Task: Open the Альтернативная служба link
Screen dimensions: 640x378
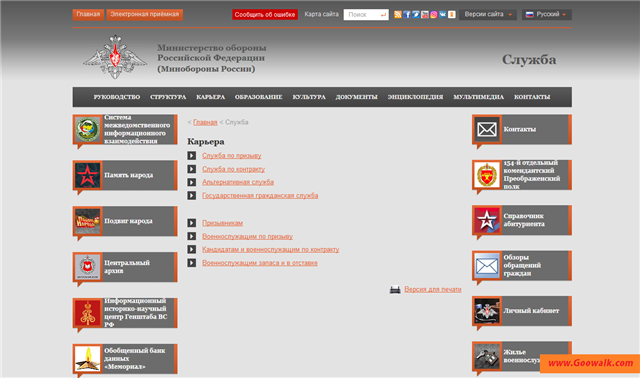Action: (x=238, y=182)
